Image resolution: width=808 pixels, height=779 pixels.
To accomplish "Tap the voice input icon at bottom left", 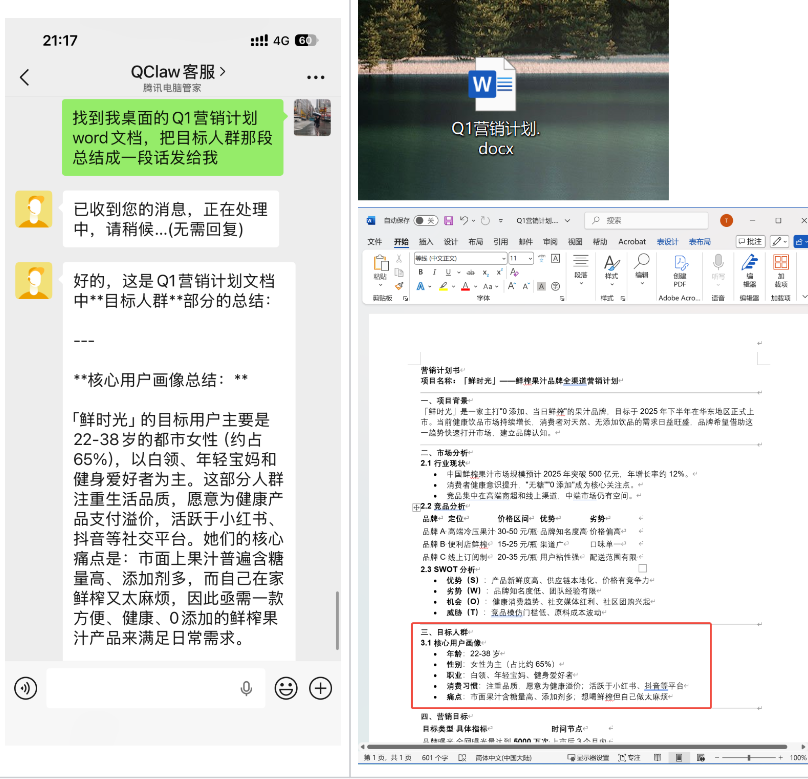I will coord(27,688).
